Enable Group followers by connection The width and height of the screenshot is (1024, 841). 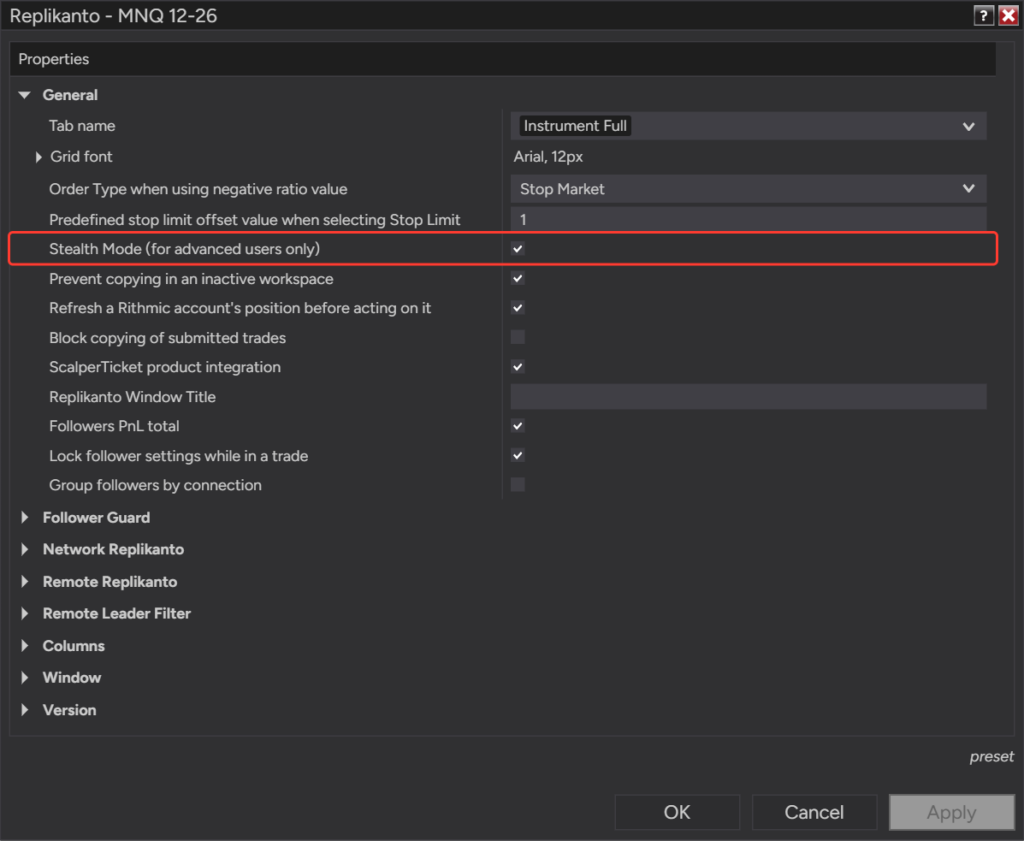518,484
